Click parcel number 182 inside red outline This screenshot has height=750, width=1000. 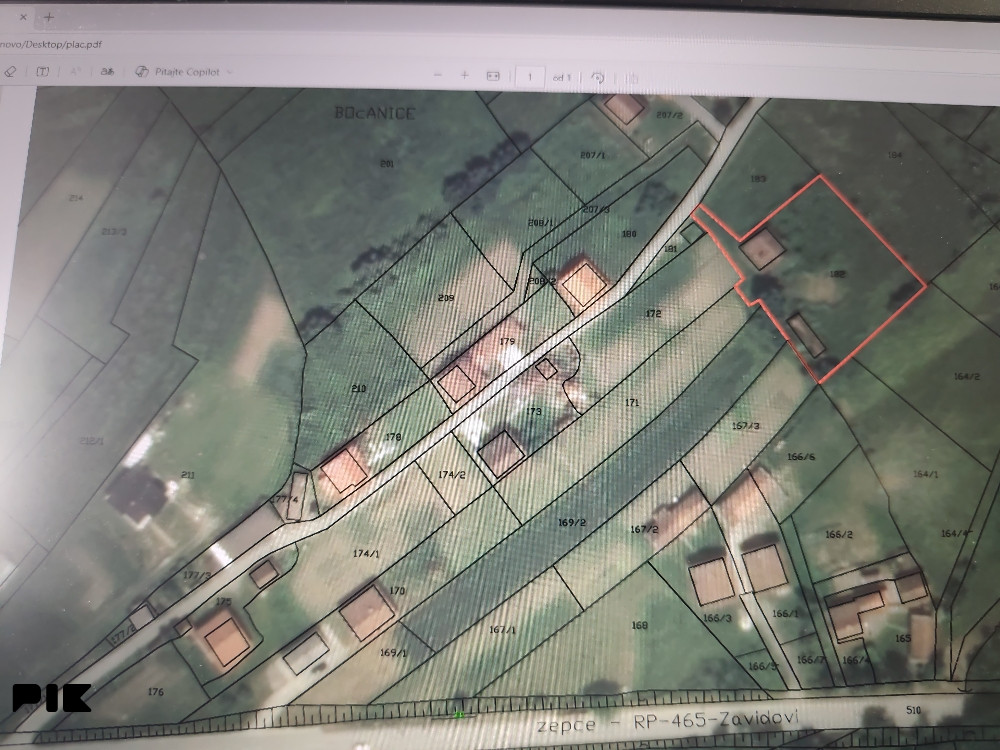point(837,274)
